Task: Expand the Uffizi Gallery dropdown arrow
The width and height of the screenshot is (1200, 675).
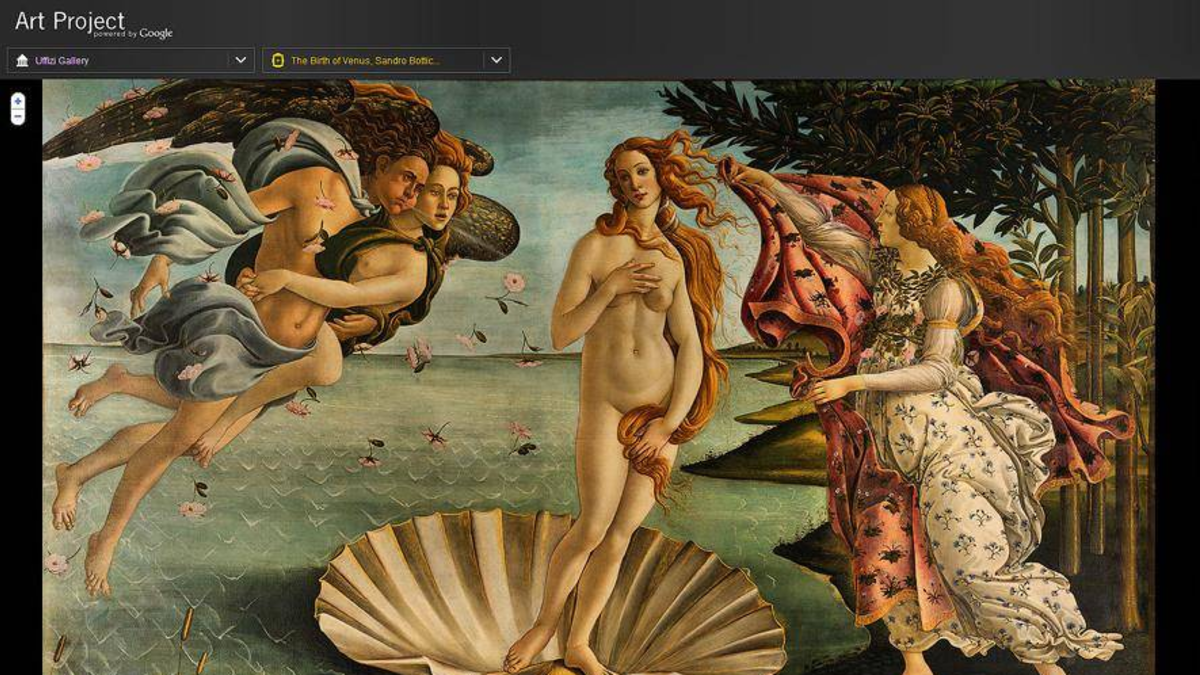Action: [x=240, y=61]
